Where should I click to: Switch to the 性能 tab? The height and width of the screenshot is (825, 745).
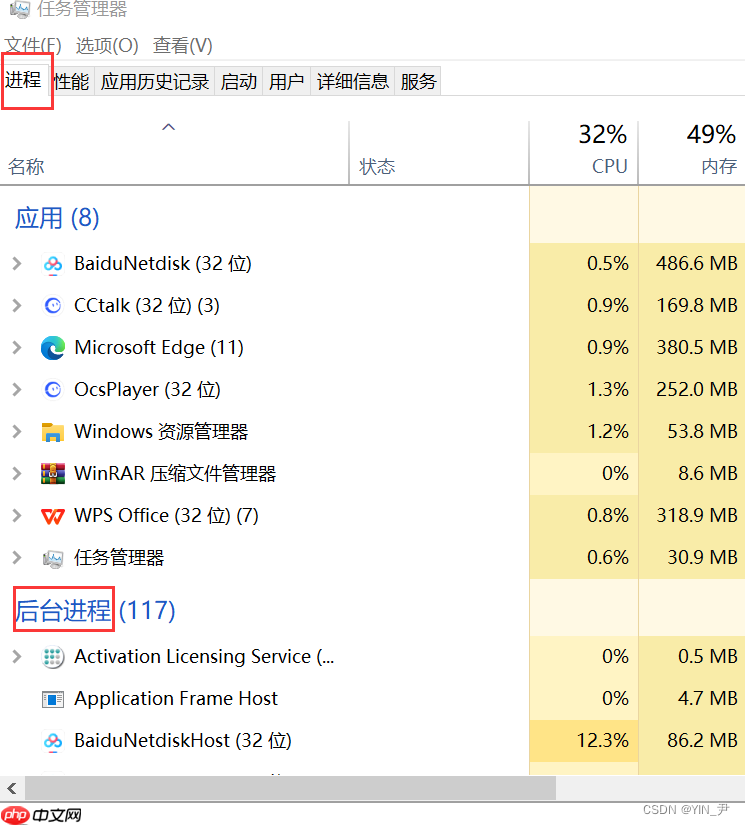coord(71,82)
